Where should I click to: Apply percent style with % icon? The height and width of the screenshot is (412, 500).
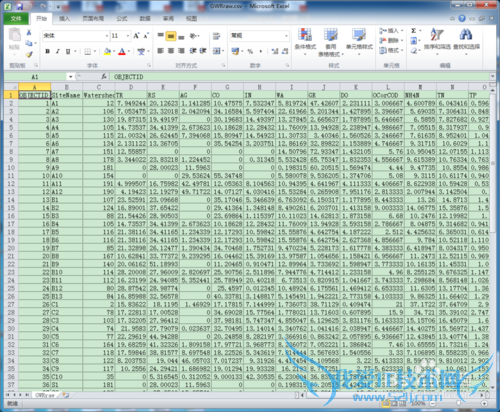click(x=250, y=51)
